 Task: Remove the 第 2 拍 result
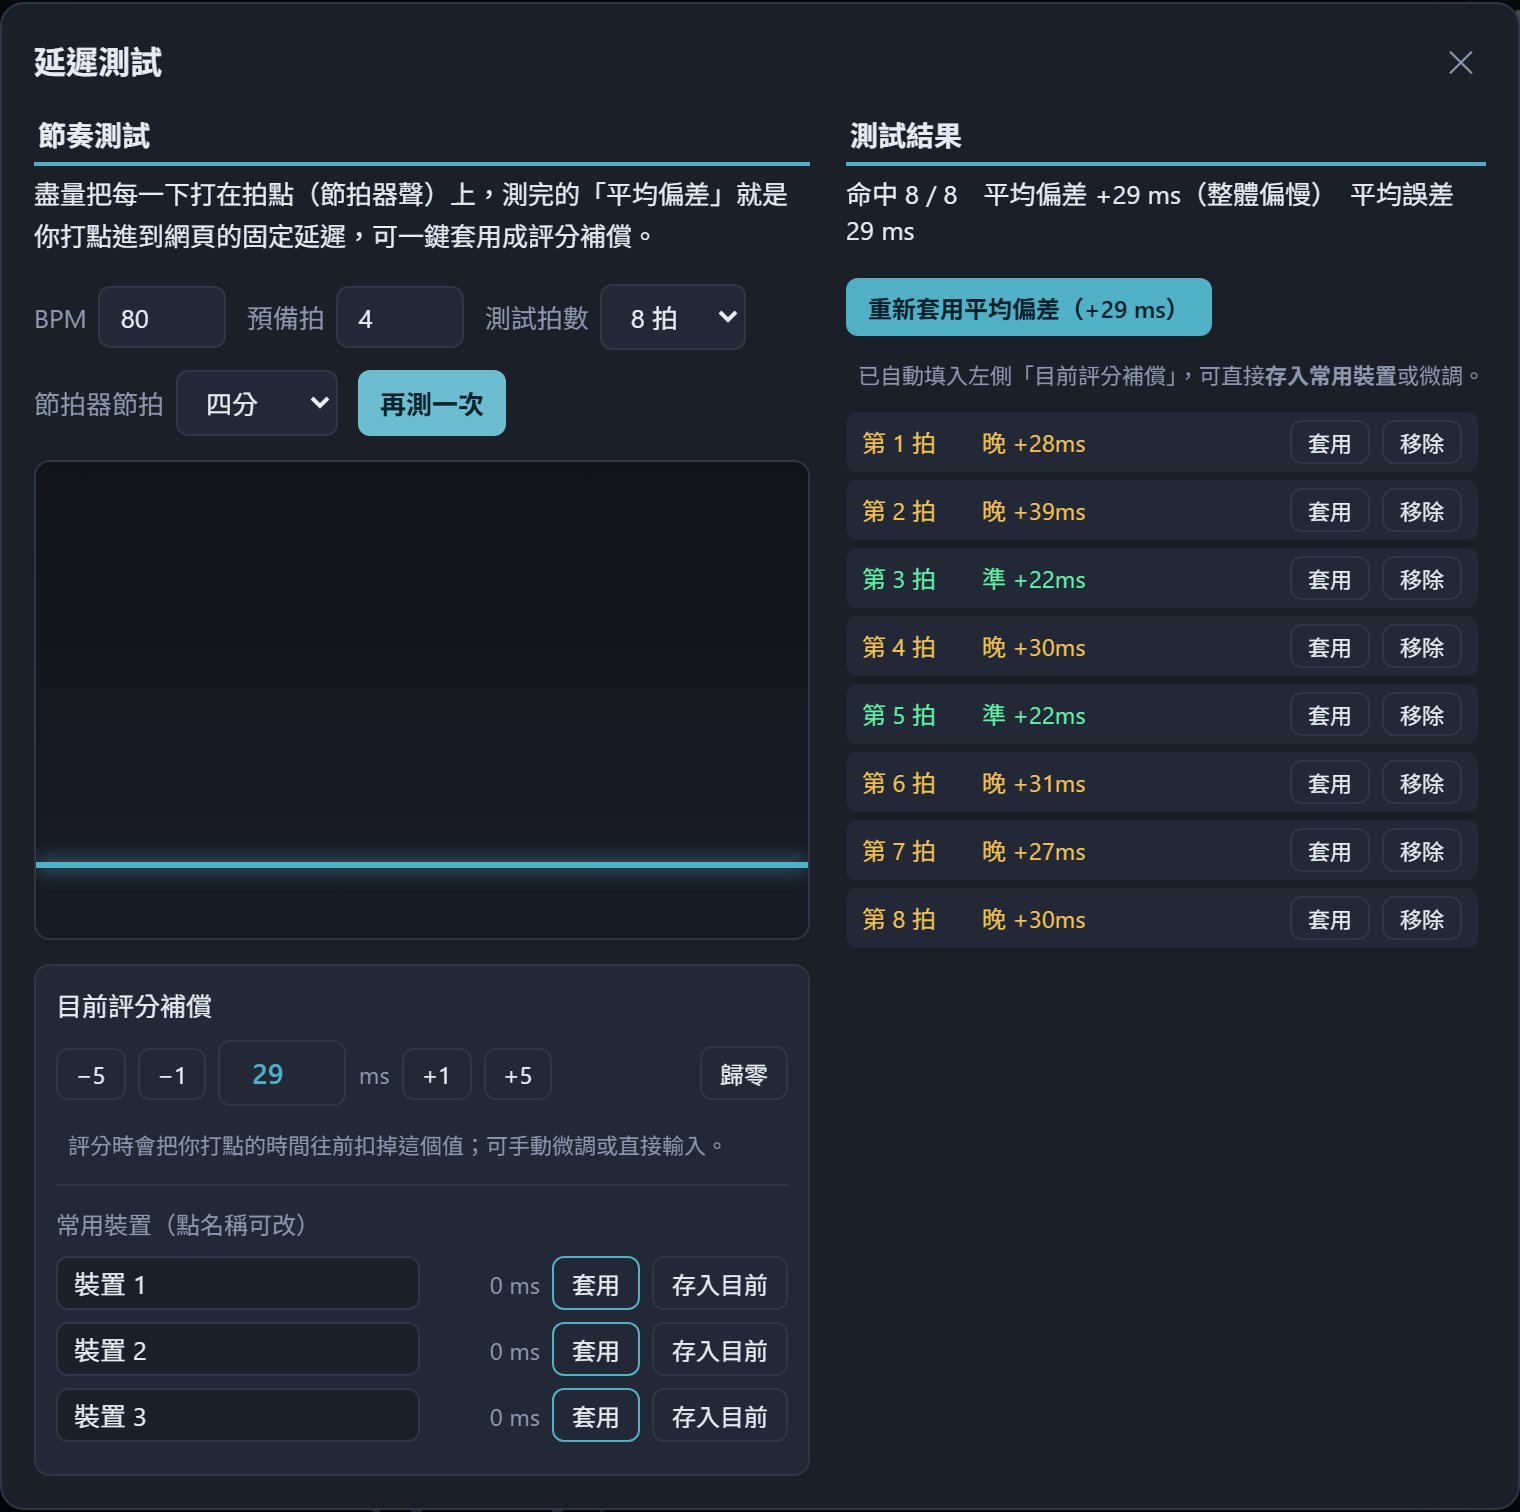tap(1422, 511)
